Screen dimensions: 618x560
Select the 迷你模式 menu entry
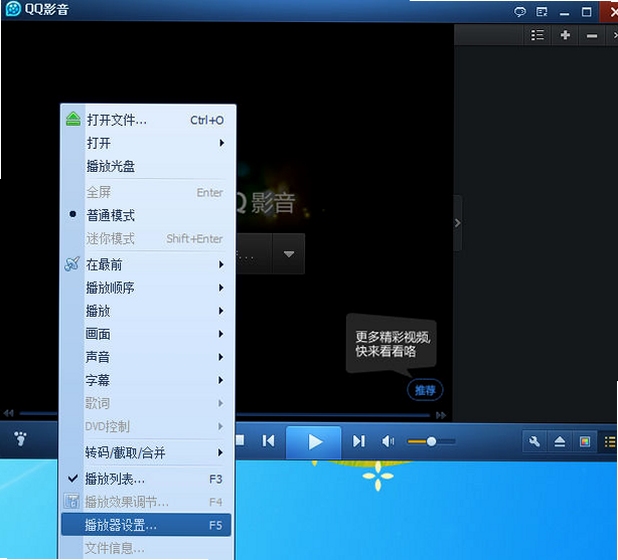click(x=146, y=238)
